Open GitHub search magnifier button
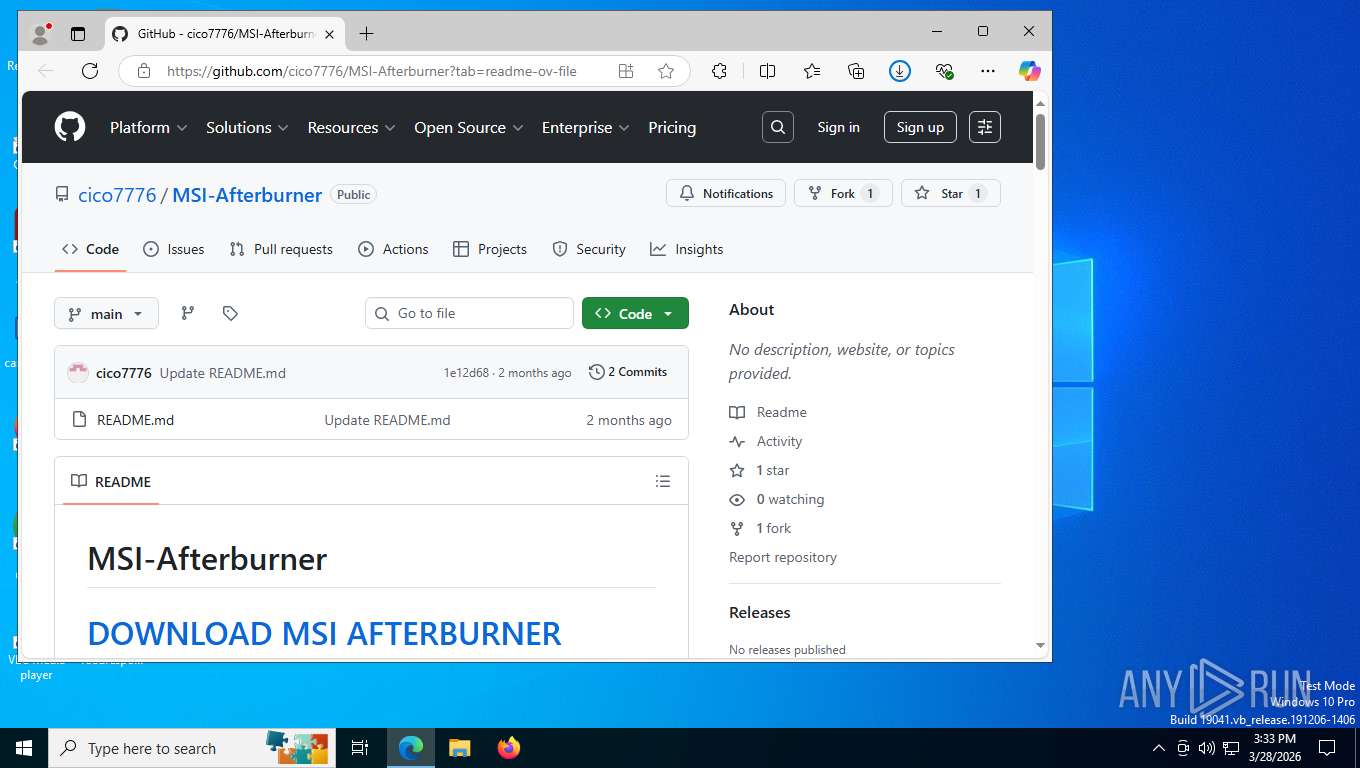The height and width of the screenshot is (768, 1360). [778, 127]
